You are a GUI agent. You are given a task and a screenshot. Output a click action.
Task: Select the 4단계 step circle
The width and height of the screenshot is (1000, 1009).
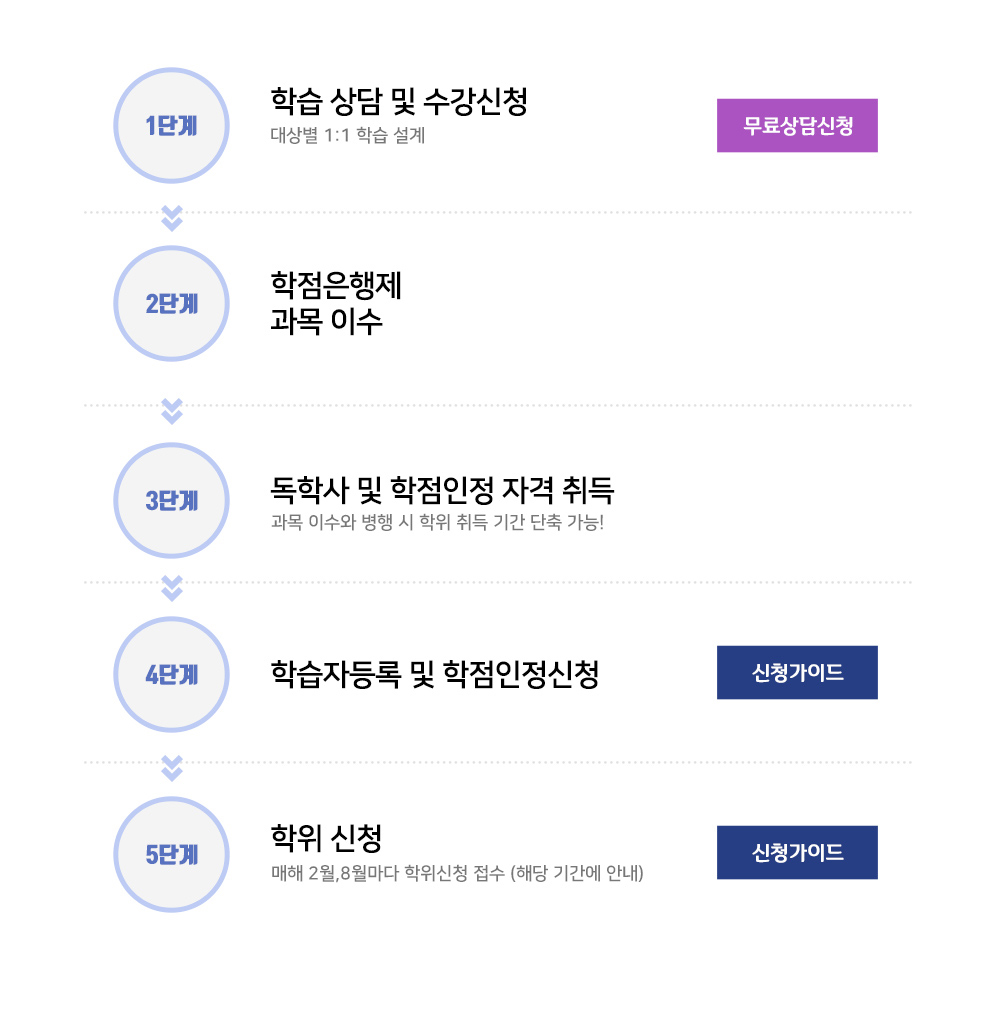pos(172,675)
